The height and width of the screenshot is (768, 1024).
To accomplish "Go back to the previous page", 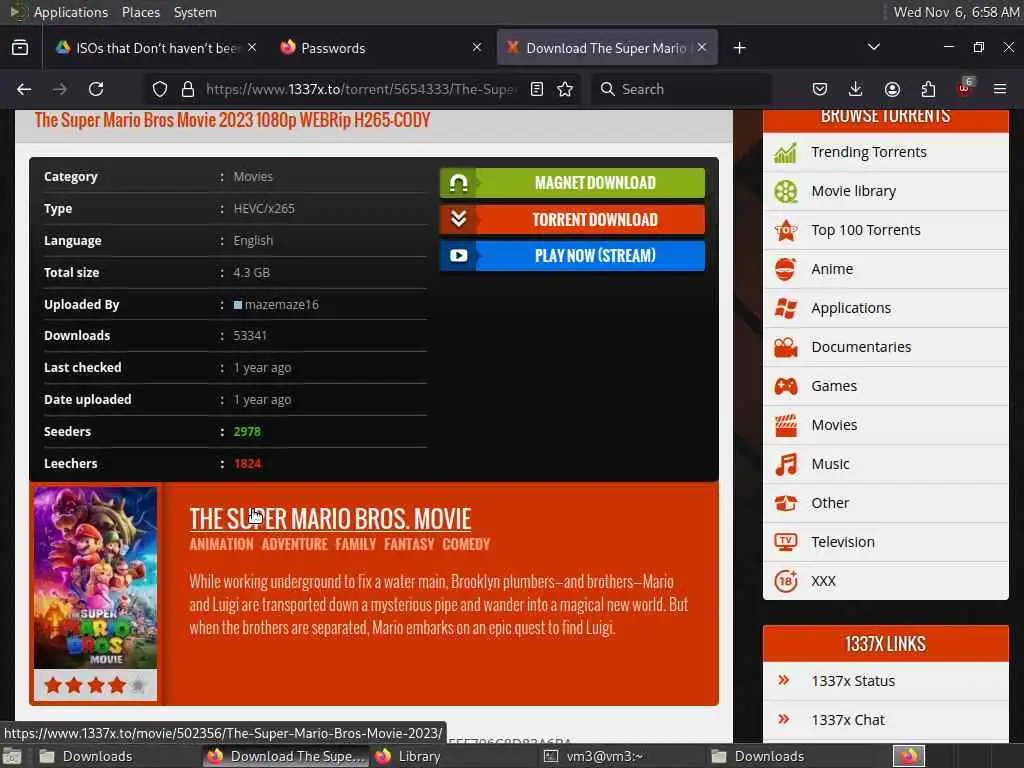I will (x=24, y=89).
